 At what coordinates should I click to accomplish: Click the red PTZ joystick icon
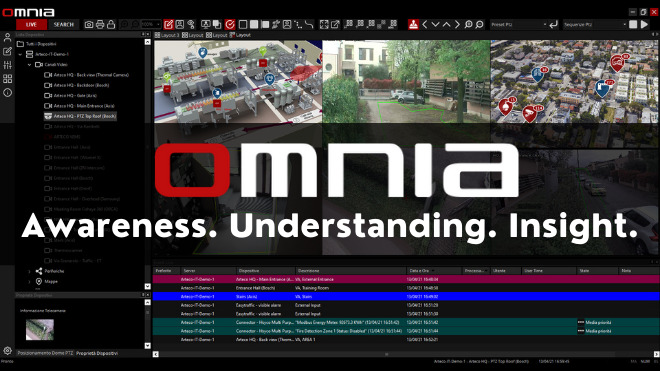[413, 24]
